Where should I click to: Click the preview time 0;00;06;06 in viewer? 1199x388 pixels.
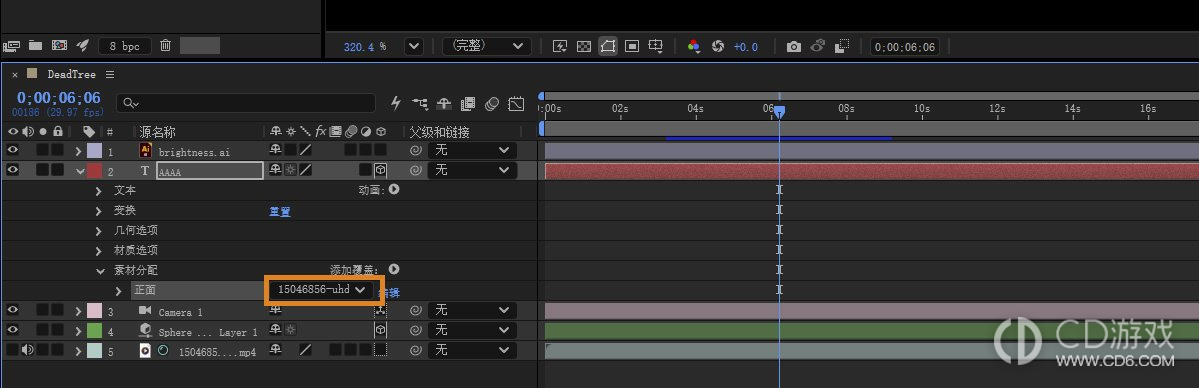click(905, 47)
